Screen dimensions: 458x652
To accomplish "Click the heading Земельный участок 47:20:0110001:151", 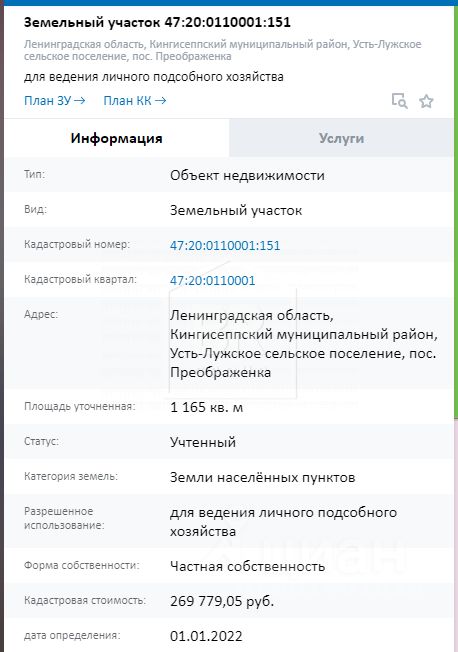I will pos(157,22).
